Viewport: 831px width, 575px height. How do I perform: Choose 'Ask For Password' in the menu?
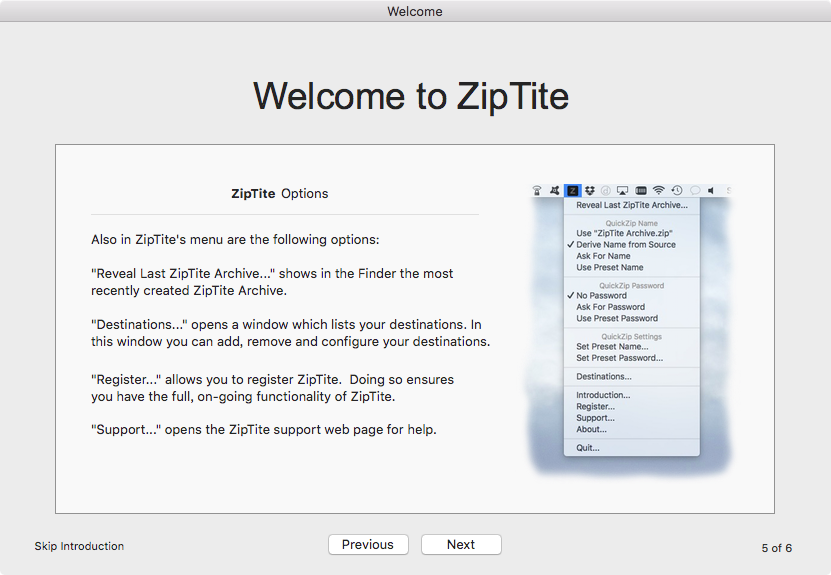(611, 307)
